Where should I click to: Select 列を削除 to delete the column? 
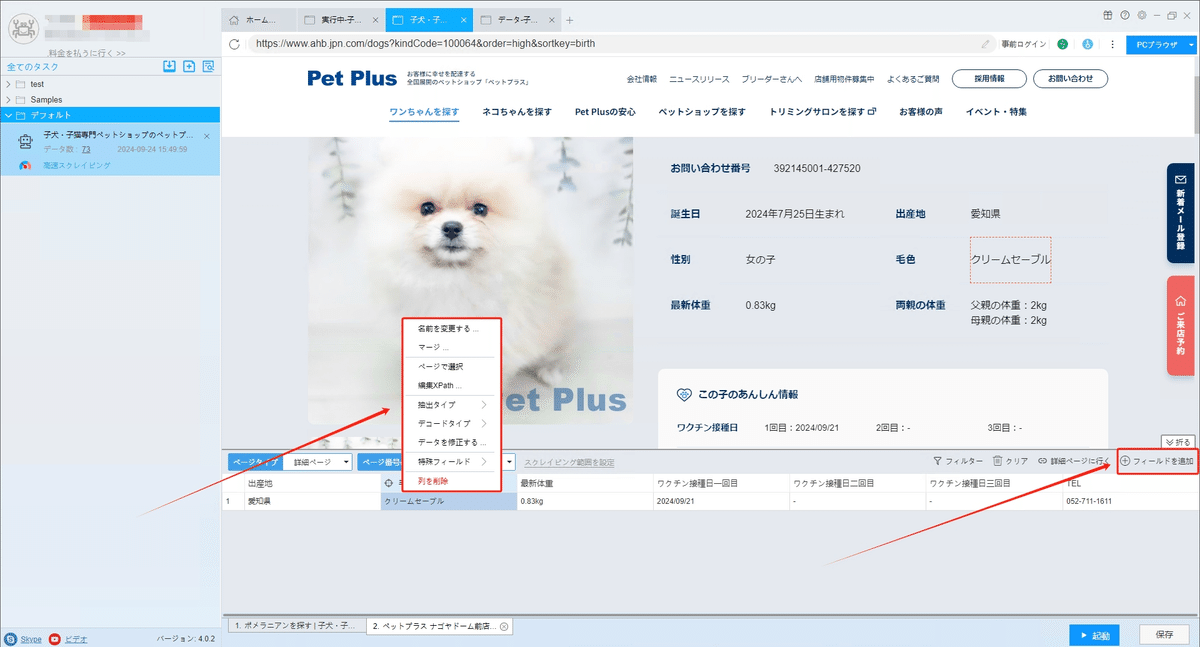click(x=451, y=481)
